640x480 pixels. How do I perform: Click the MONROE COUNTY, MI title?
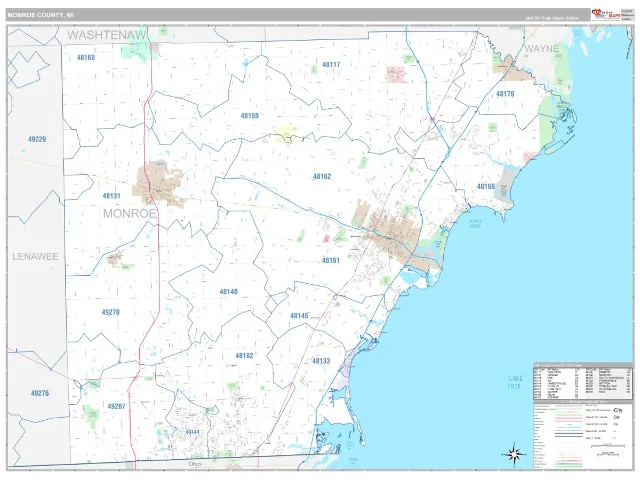(x=41, y=15)
